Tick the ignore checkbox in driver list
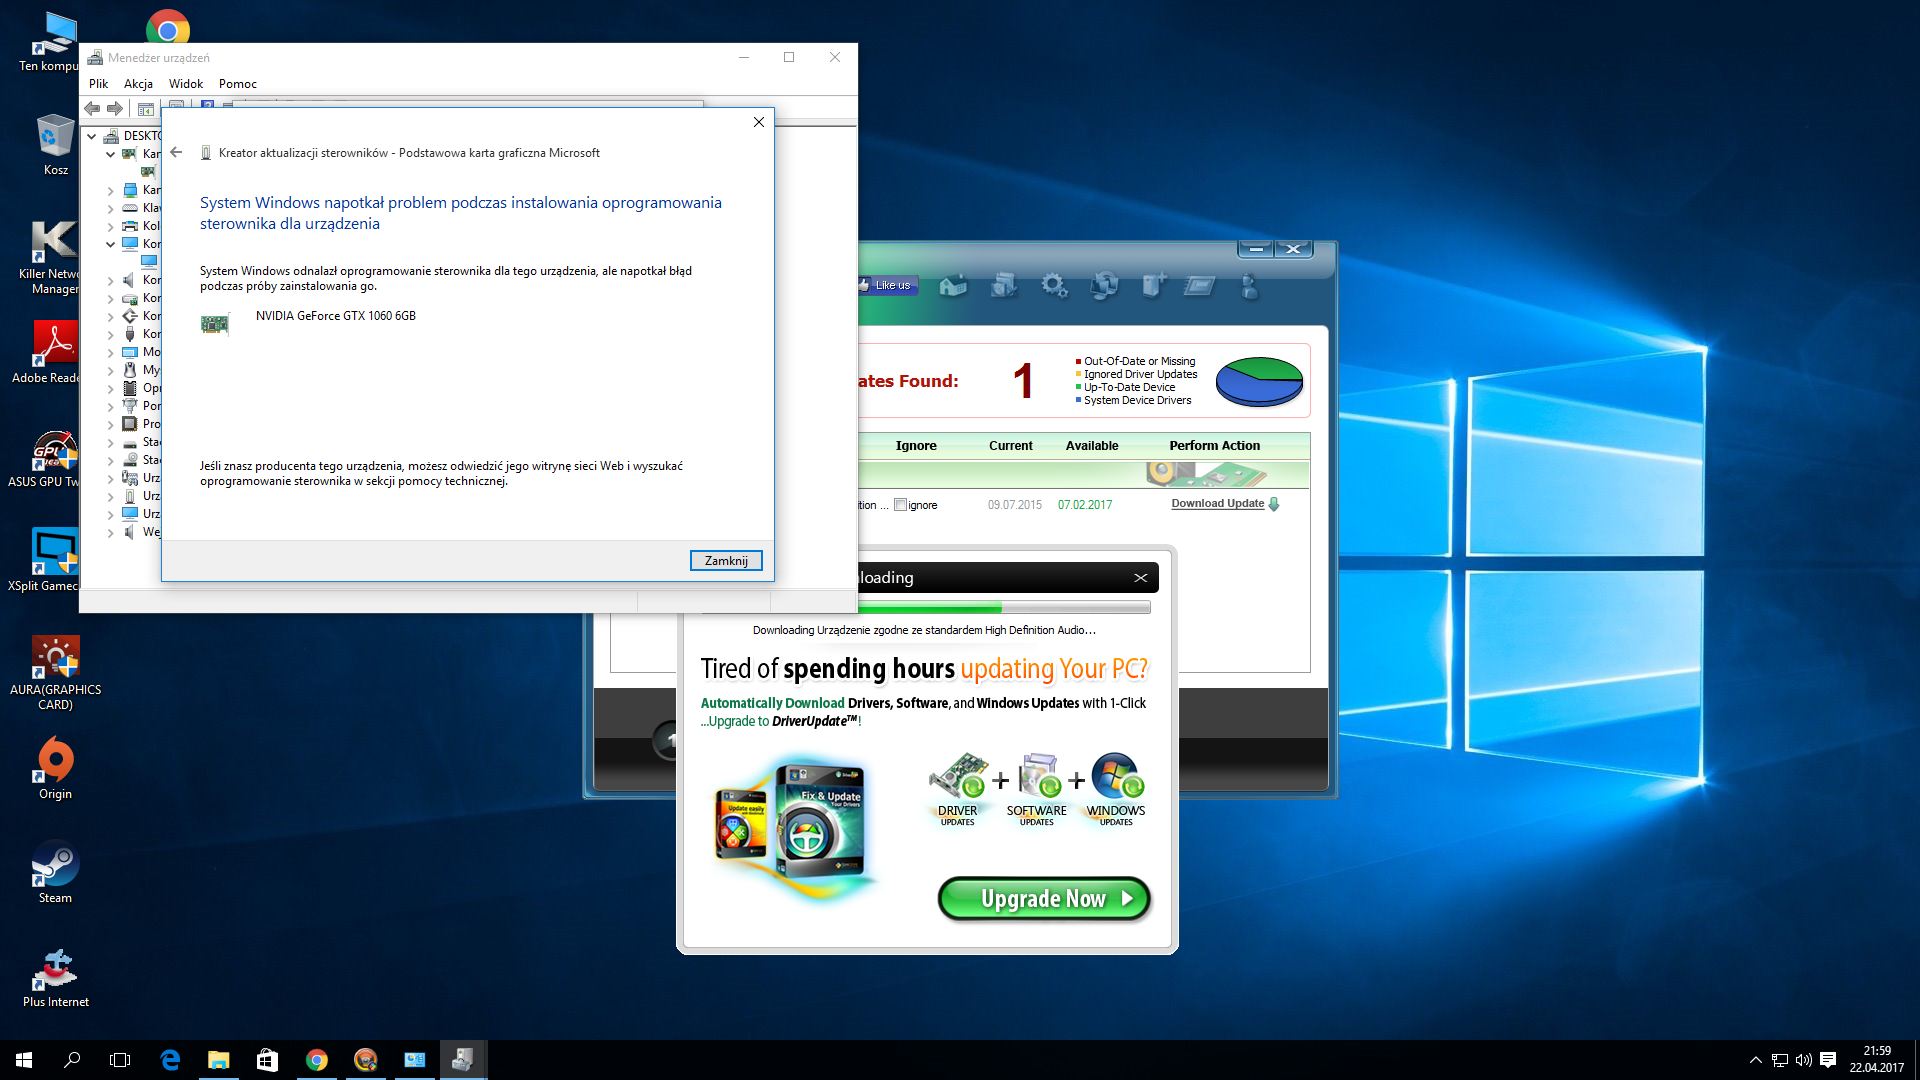This screenshot has height=1080, width=1920. pyautogui.click(x=900, y=505)
